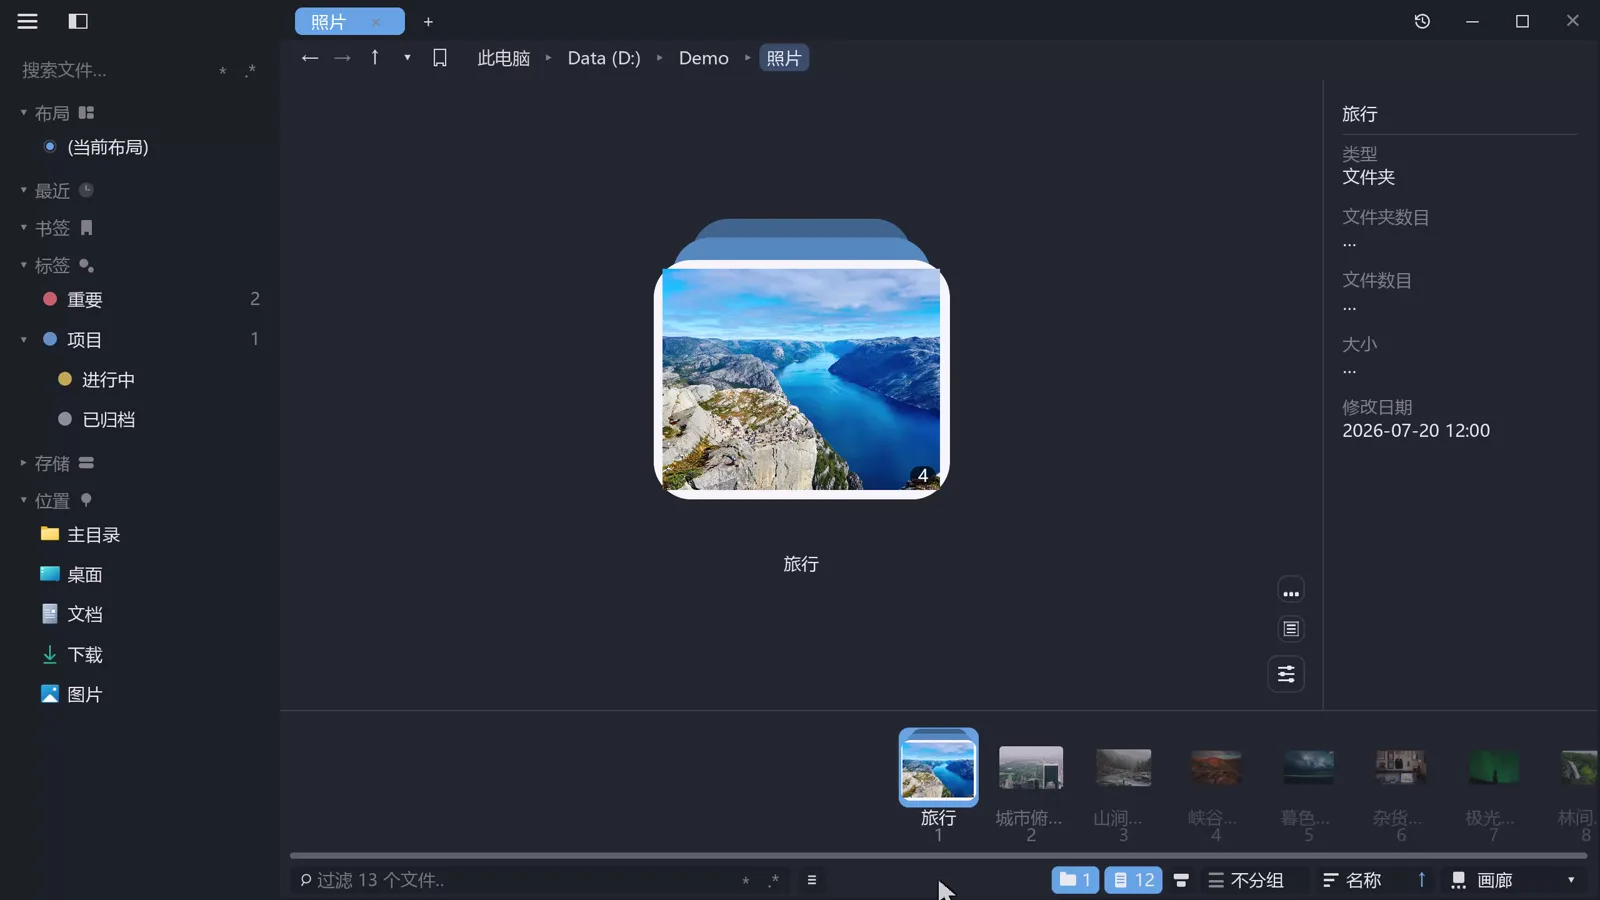The image size is (1600, 900).
Task: Collapse the 标签 section
Action: click(23, 265)
